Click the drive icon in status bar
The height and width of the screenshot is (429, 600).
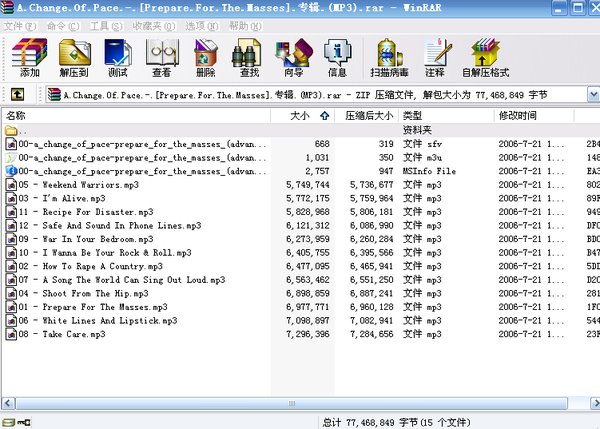pos(8,422)
